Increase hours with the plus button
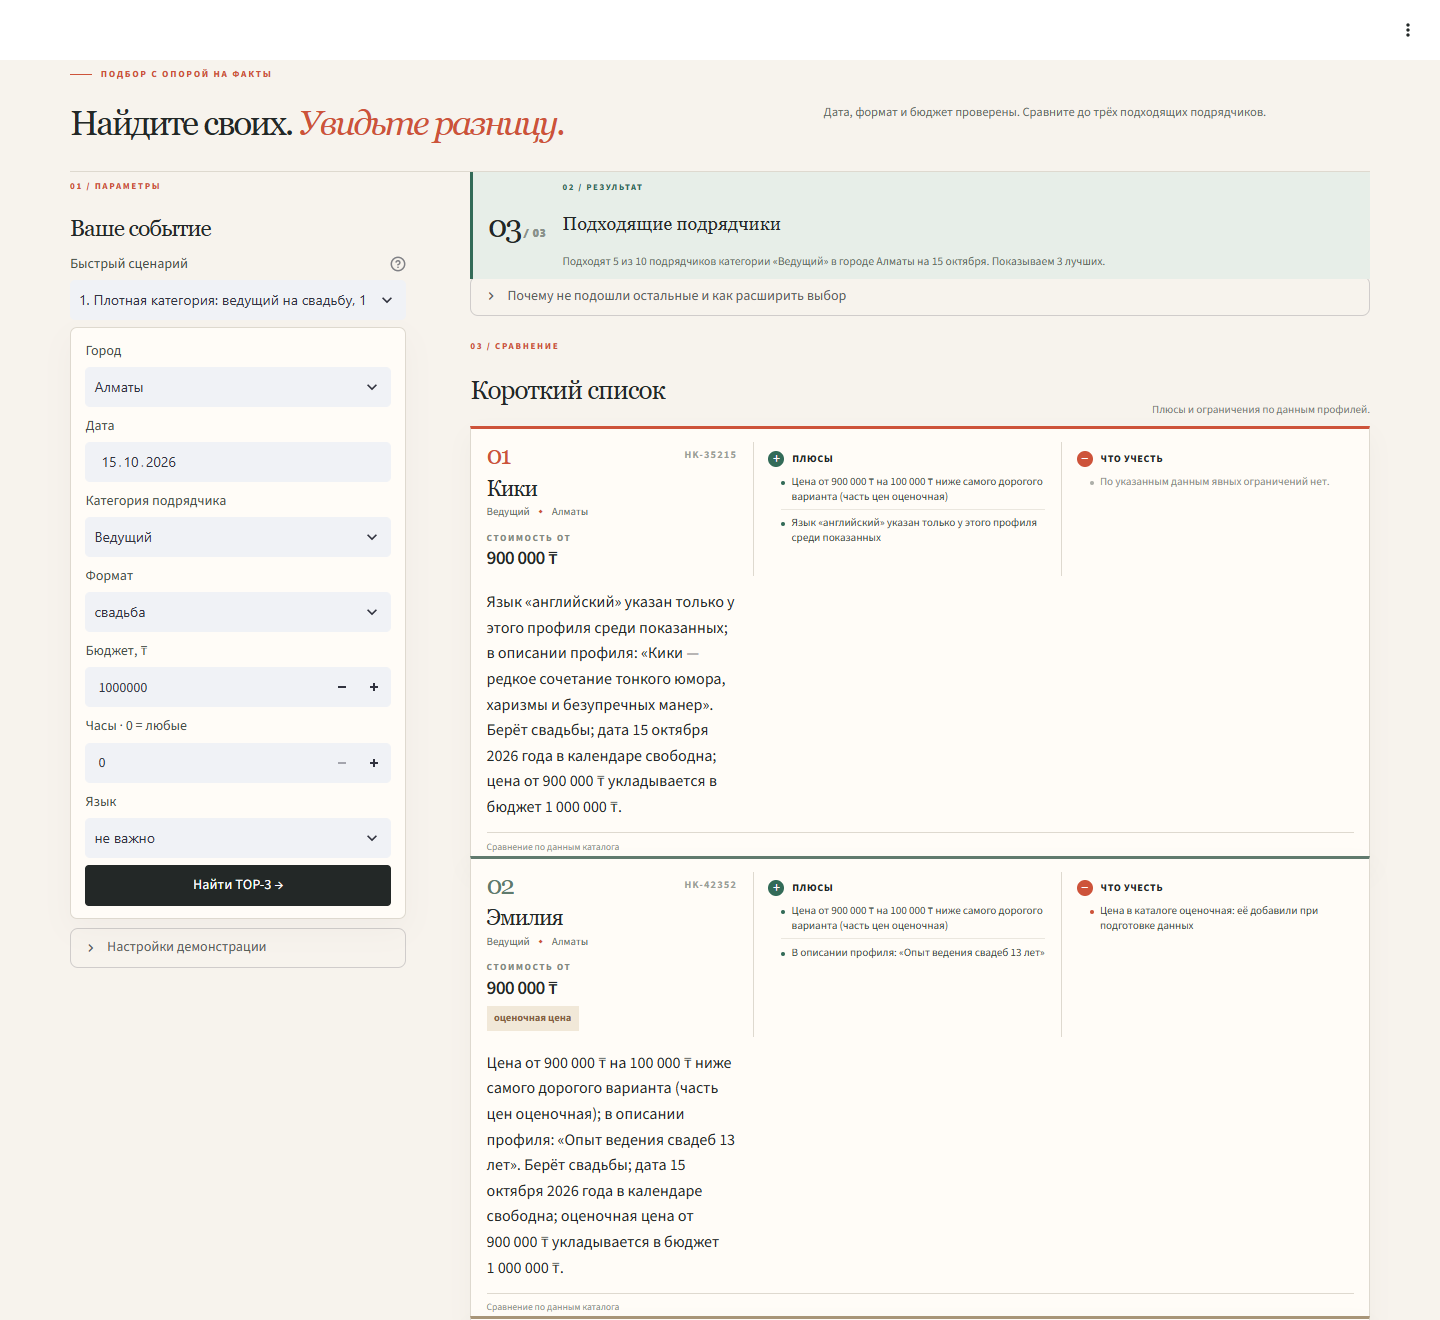 coord(374,763)
